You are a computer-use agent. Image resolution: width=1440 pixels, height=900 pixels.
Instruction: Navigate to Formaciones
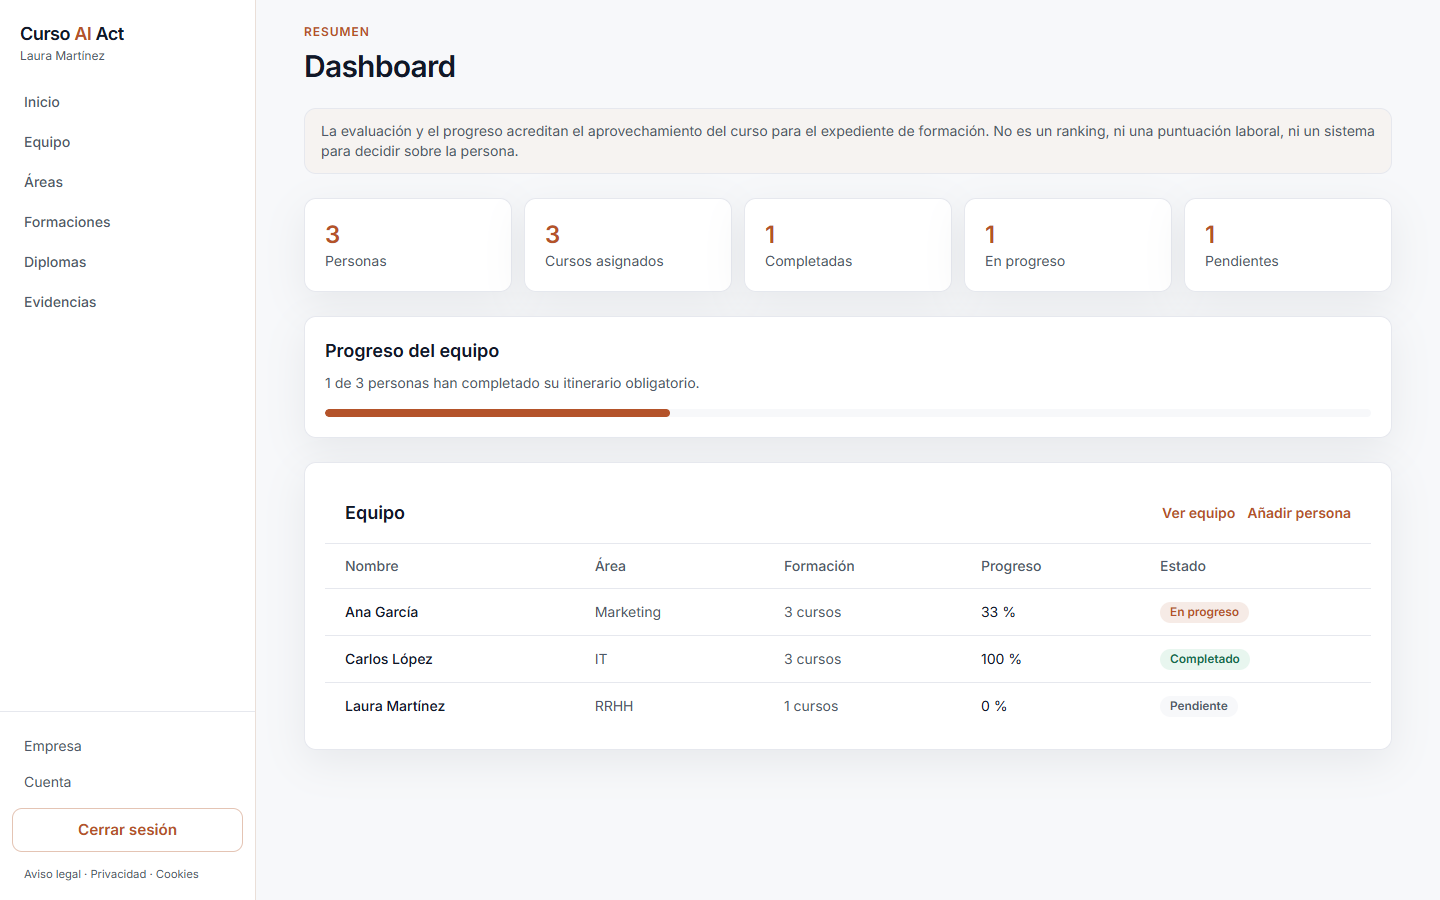[x=67, y=222]
